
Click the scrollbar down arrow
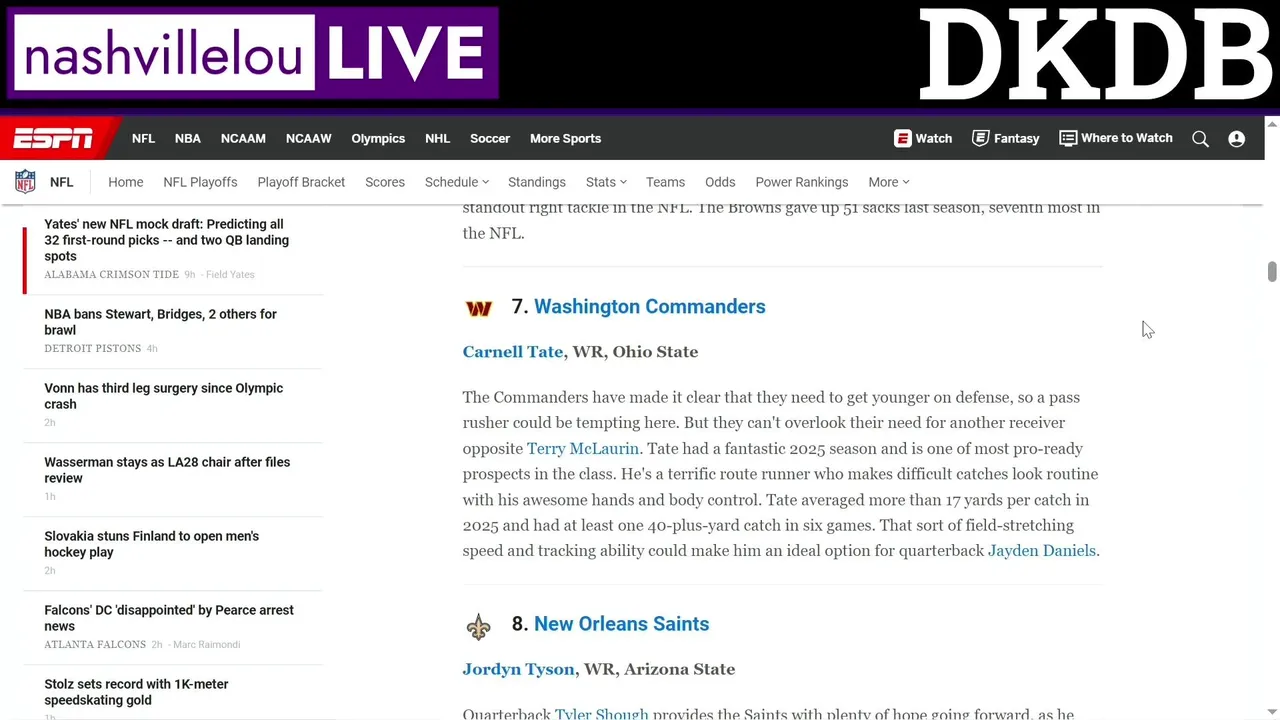(1272, 712)
